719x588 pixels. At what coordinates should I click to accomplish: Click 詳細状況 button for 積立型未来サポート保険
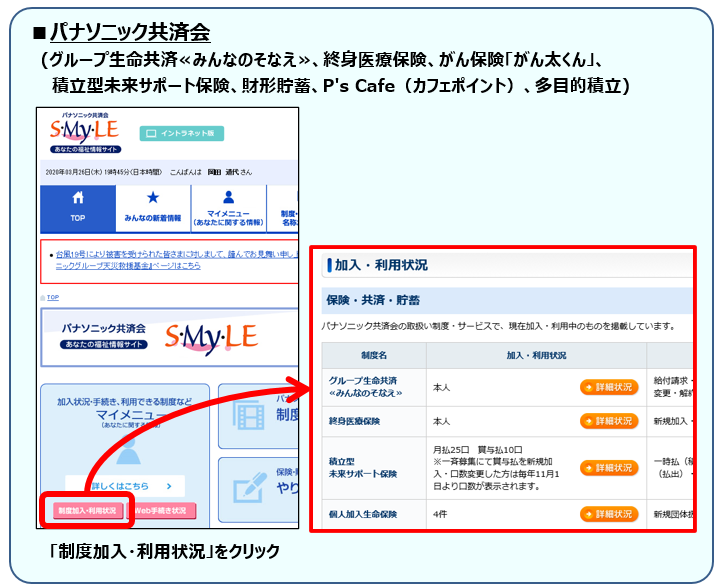pyautogui.click(x=609, y=468)
